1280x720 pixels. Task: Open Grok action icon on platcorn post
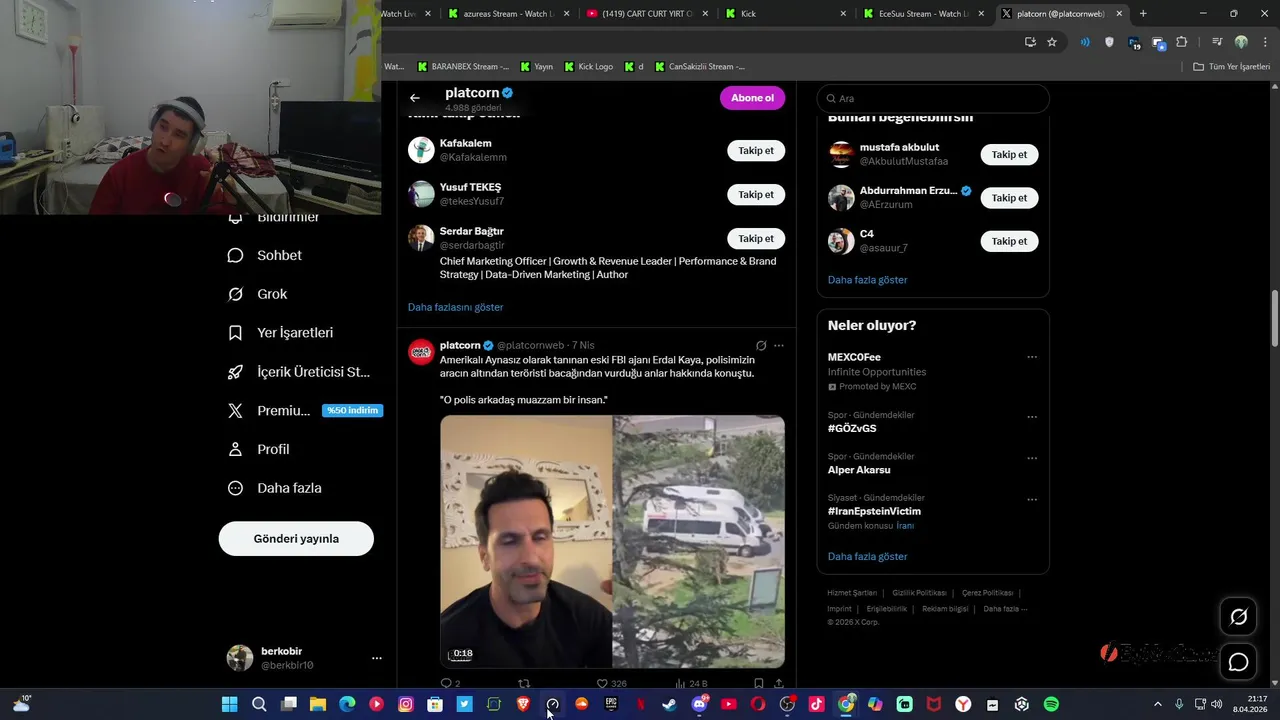tap(761, 345)
